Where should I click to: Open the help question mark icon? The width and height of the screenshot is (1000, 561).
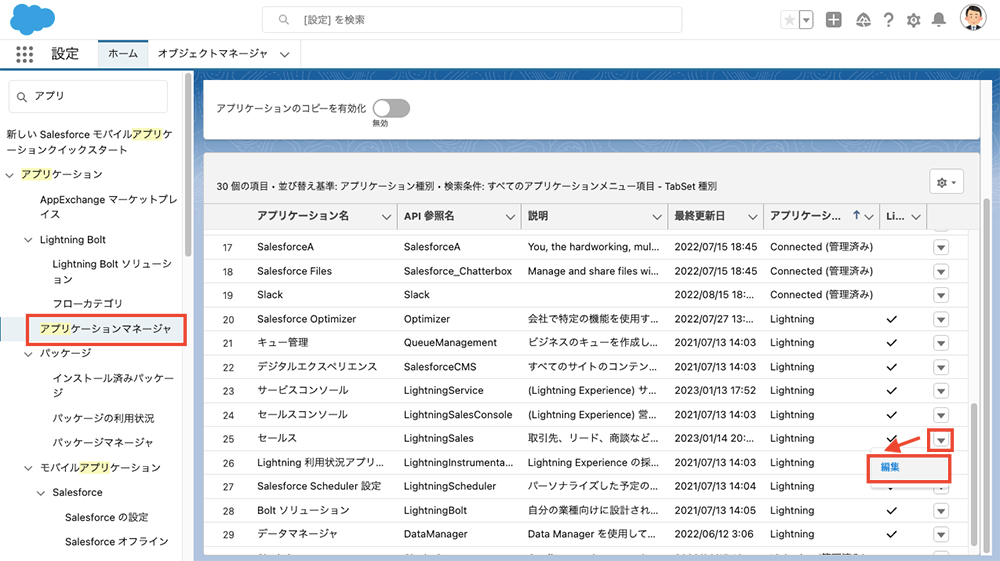888,20
